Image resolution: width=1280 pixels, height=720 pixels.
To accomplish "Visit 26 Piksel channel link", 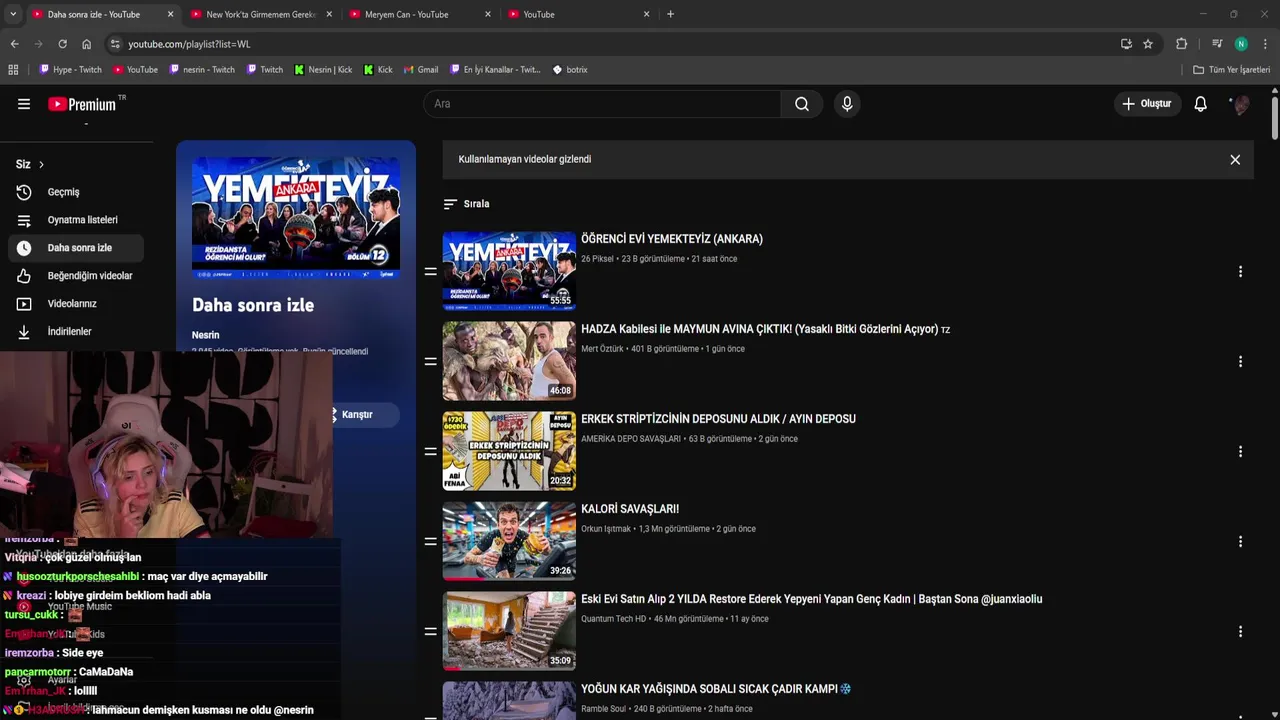I will click(x=597, y=259).
